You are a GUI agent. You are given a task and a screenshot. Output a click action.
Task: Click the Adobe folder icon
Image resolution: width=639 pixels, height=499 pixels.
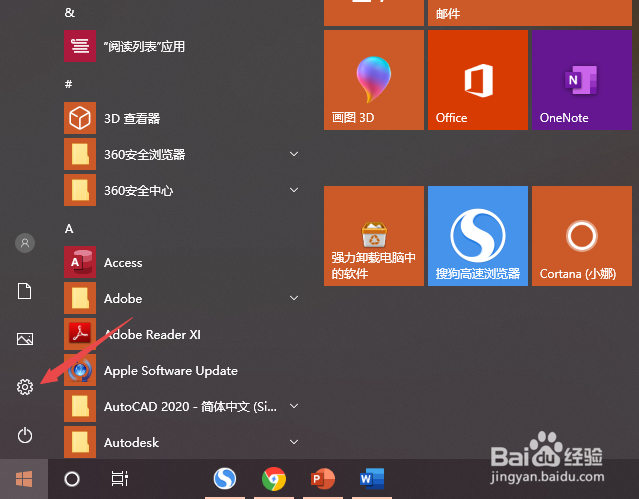[x=80, y=298]
